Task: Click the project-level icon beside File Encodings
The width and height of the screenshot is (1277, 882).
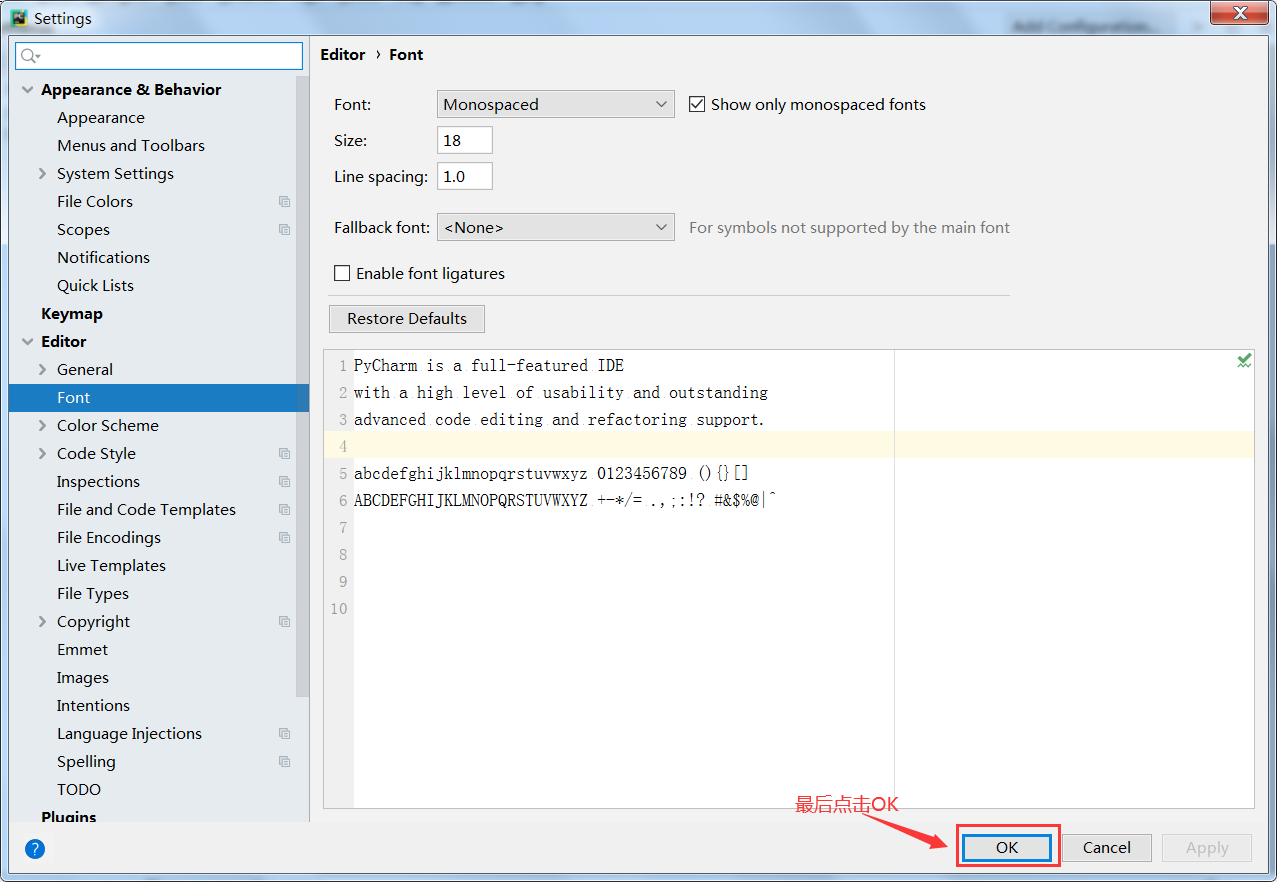Action: point(285,537)
